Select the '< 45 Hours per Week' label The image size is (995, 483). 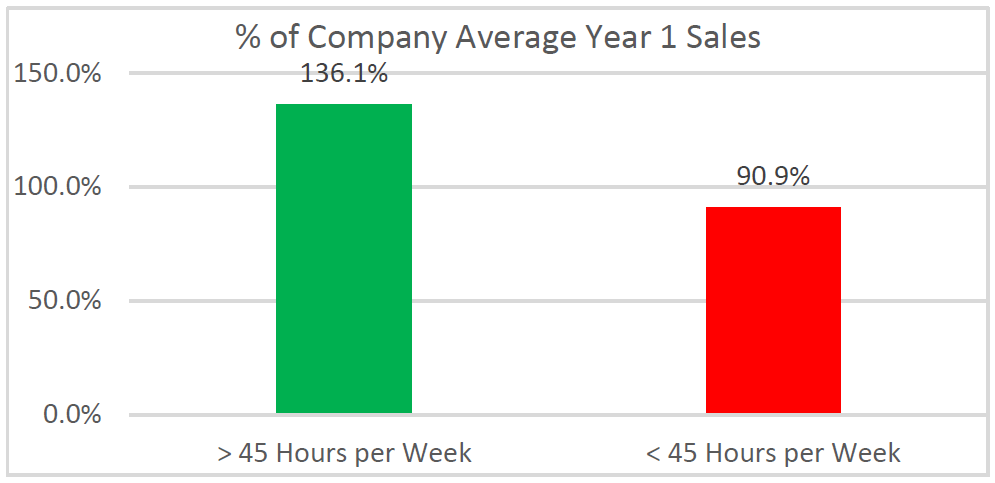tap(773, 453)
